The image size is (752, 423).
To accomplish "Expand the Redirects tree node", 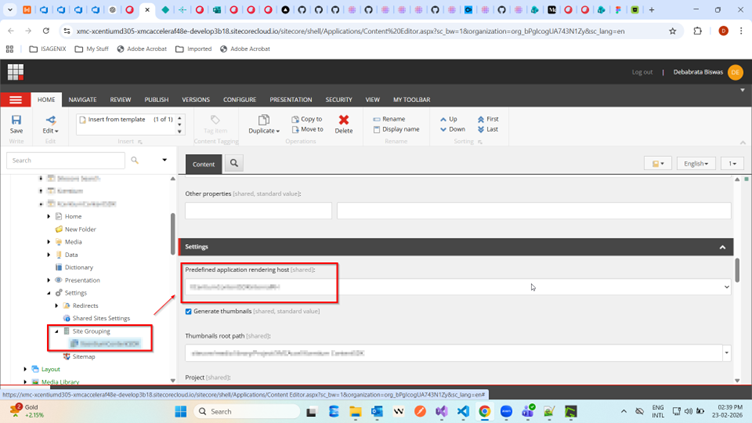I will [x=56, y=306].
